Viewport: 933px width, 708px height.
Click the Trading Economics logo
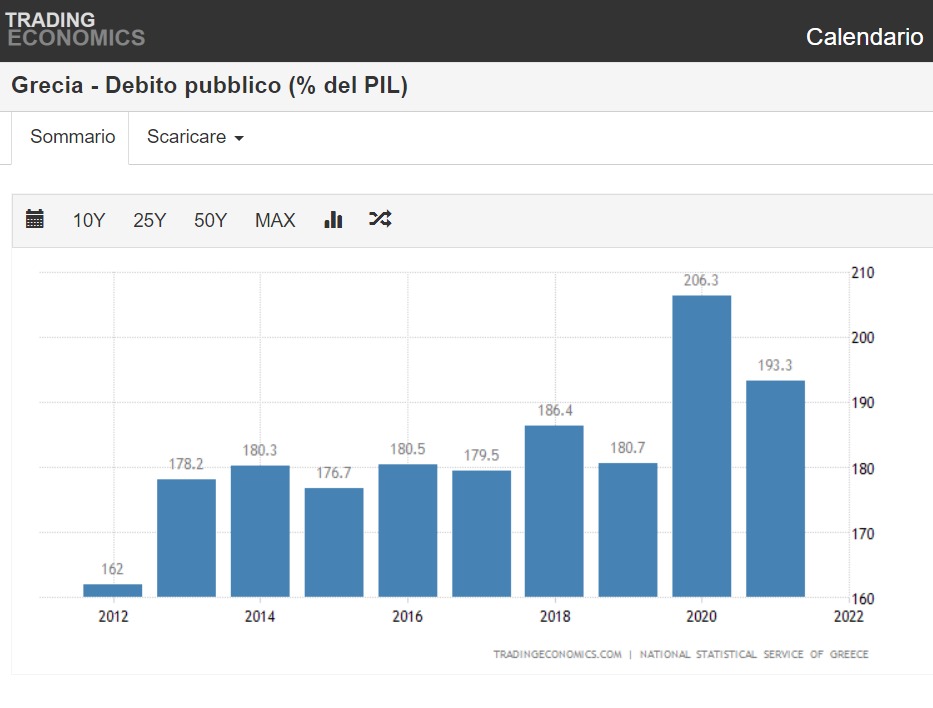[x=75, y=29]
